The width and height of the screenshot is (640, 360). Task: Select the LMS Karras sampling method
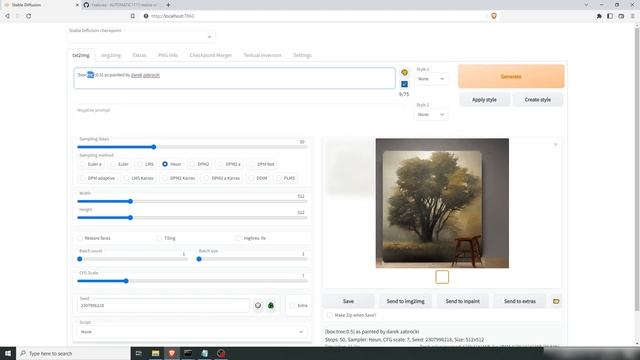[139, 178]
